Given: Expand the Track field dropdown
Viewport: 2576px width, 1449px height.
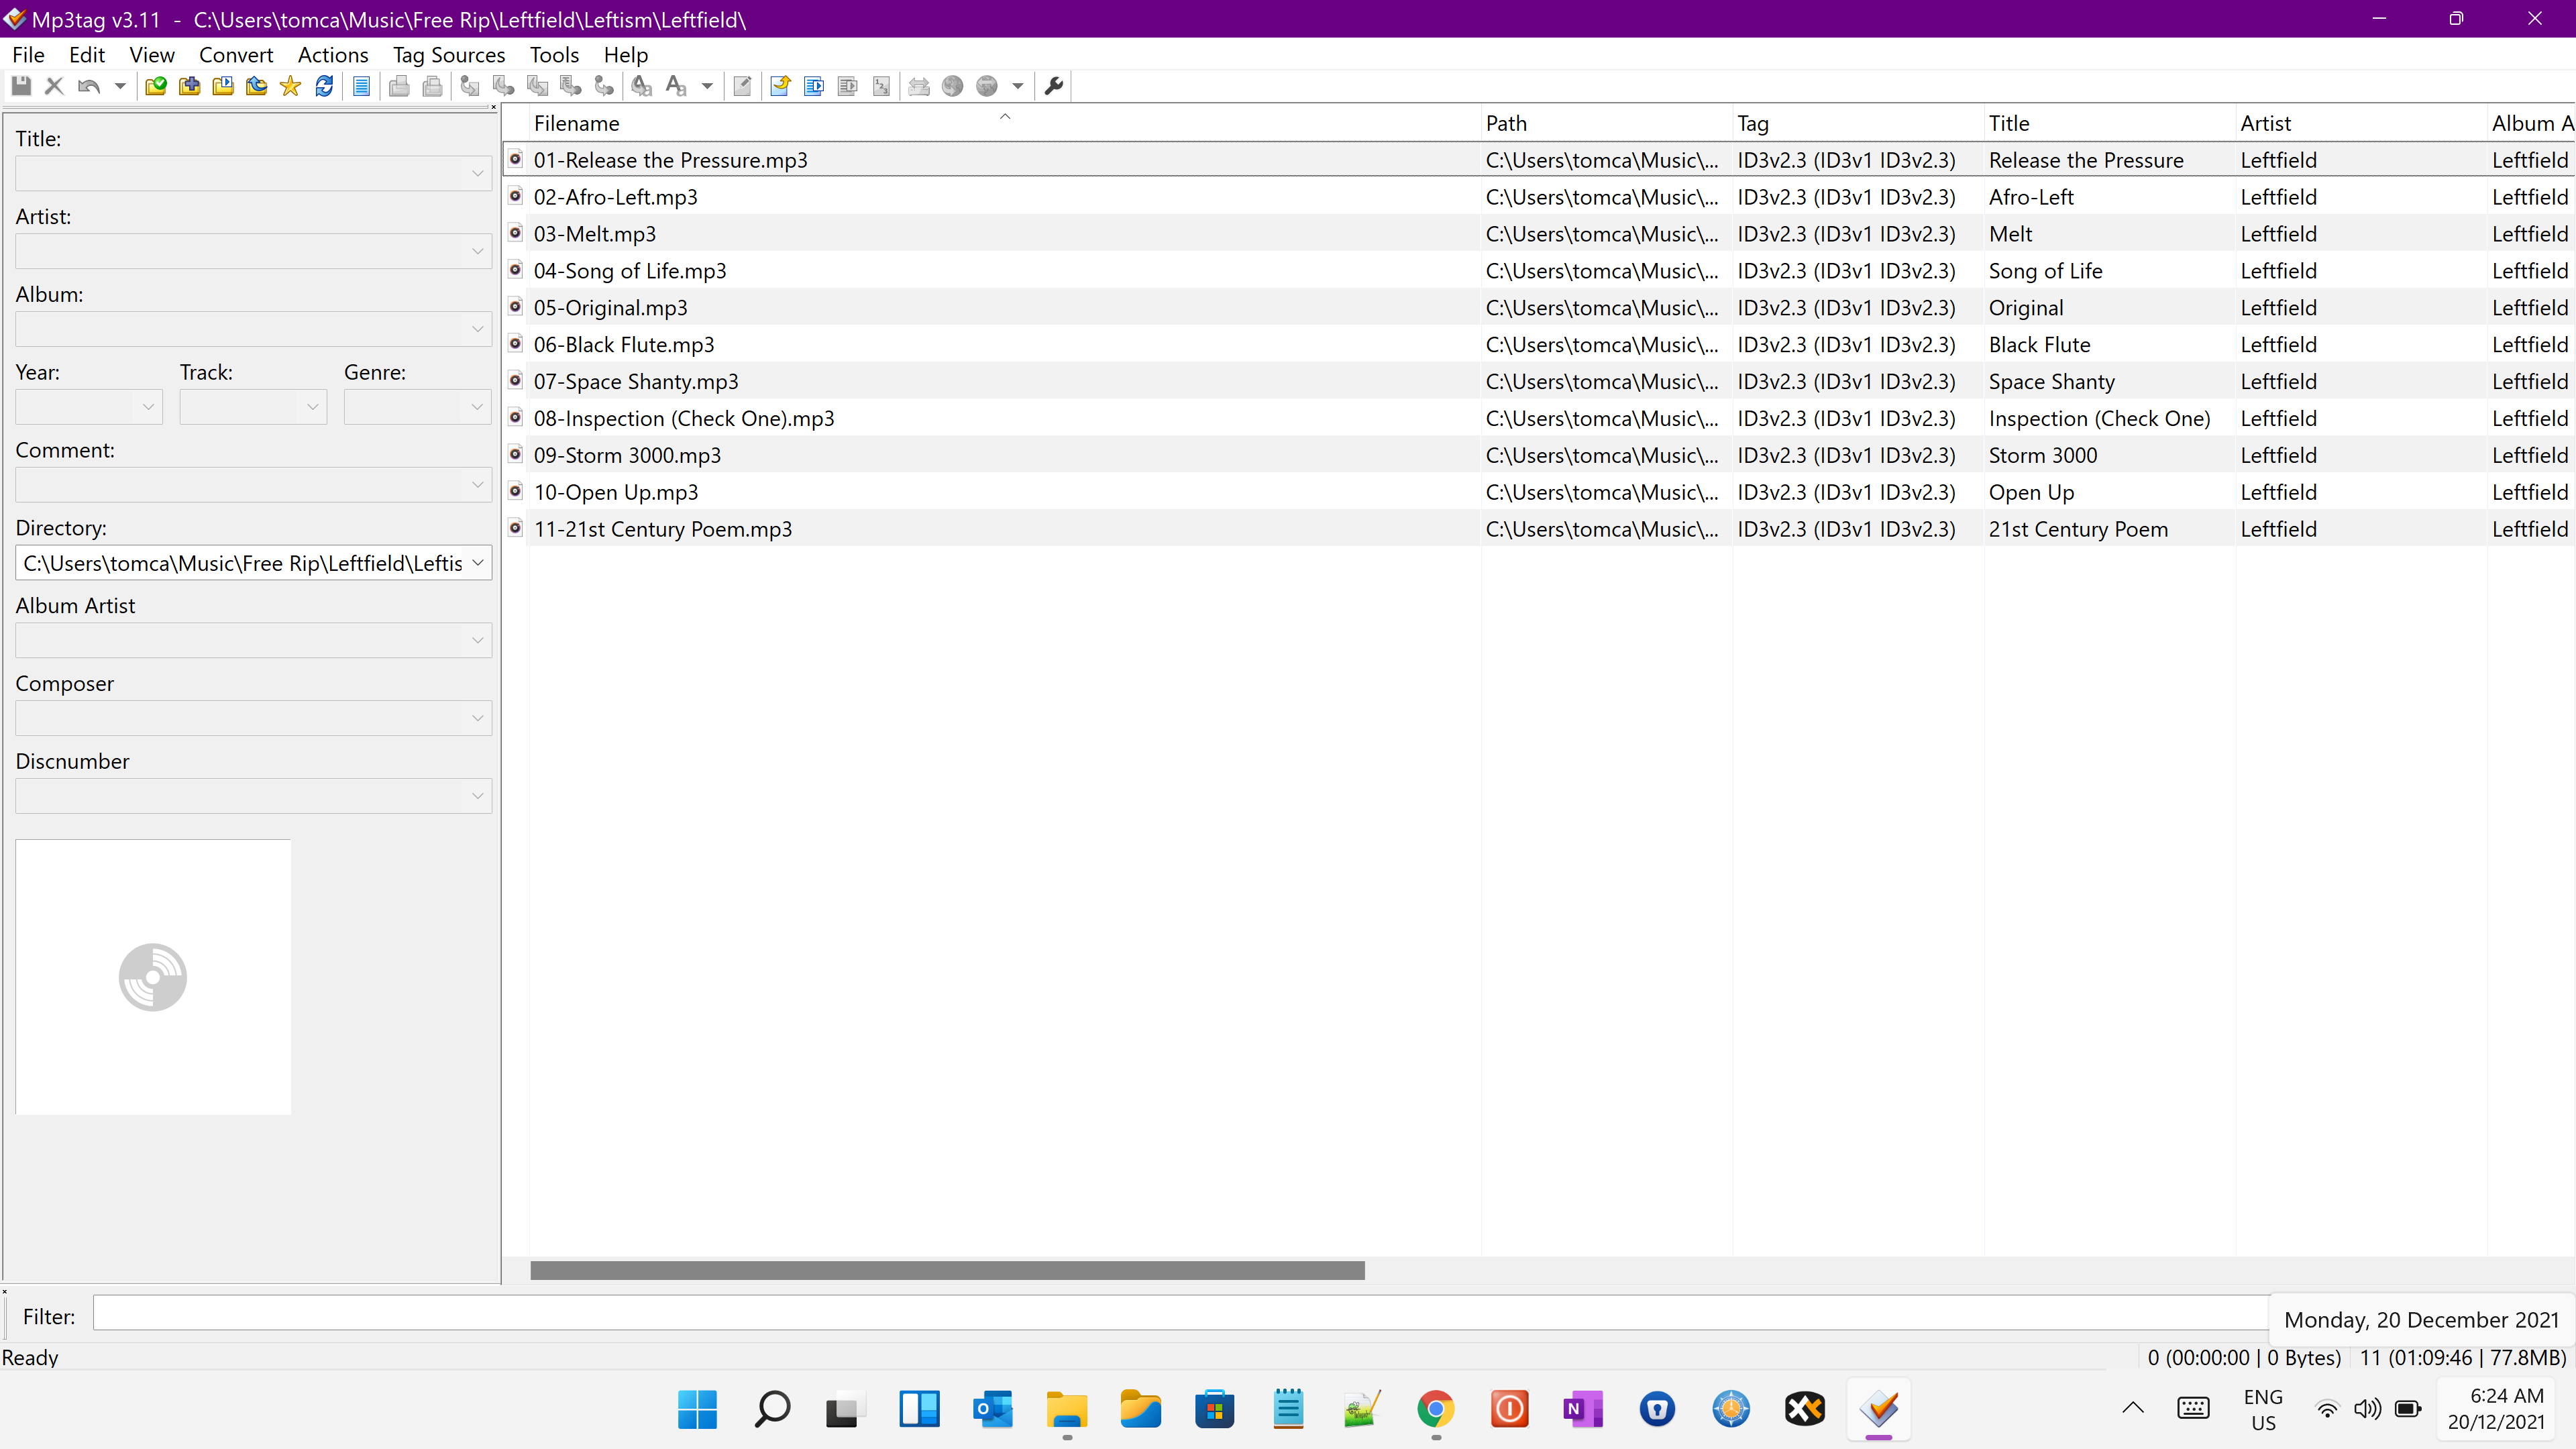Looking at the screenshot, I should point(312,407).
